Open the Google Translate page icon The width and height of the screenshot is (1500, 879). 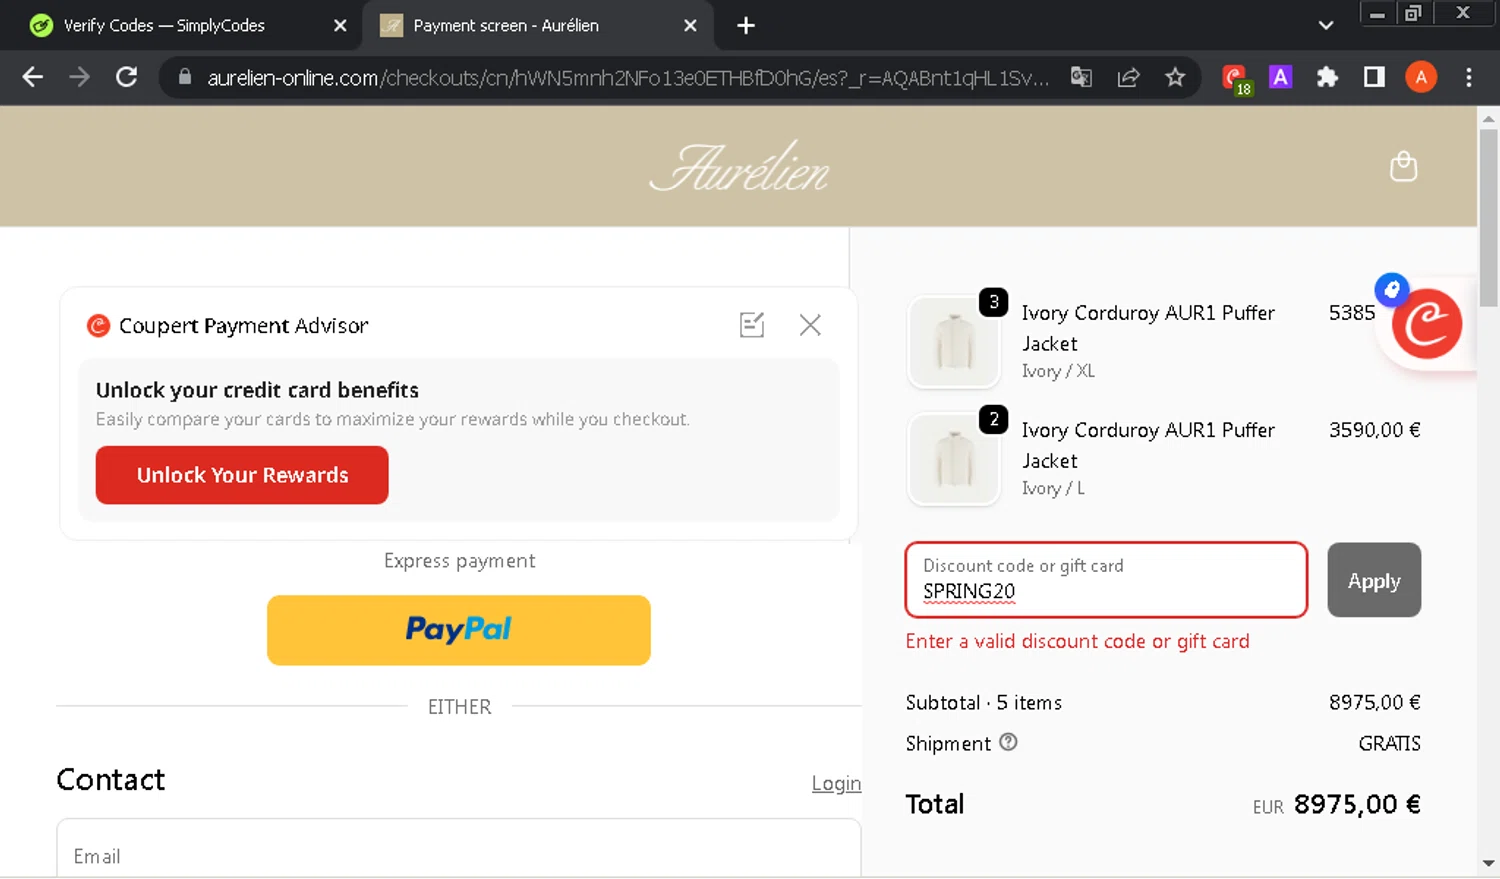click(1081, 77)
